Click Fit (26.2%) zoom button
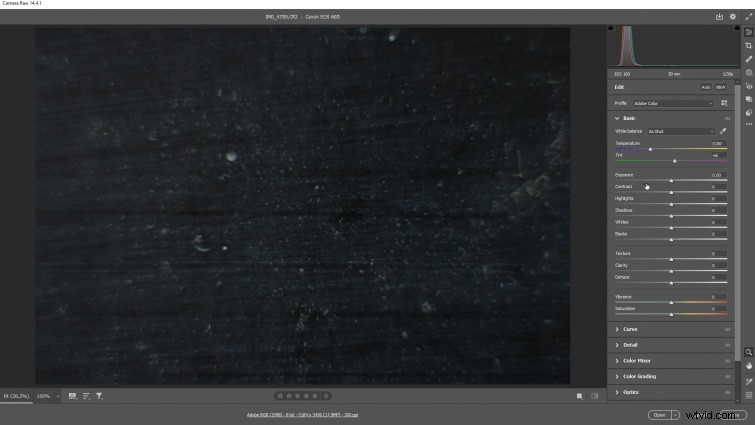Viewport: 755px width, 425px height. pyautogui.click(x=16, y=396)
